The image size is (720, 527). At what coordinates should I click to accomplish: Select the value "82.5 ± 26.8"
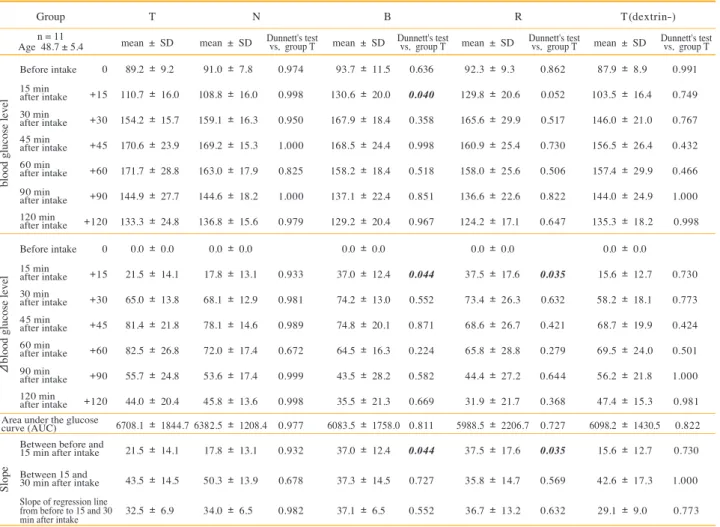(x=152, y=351)
